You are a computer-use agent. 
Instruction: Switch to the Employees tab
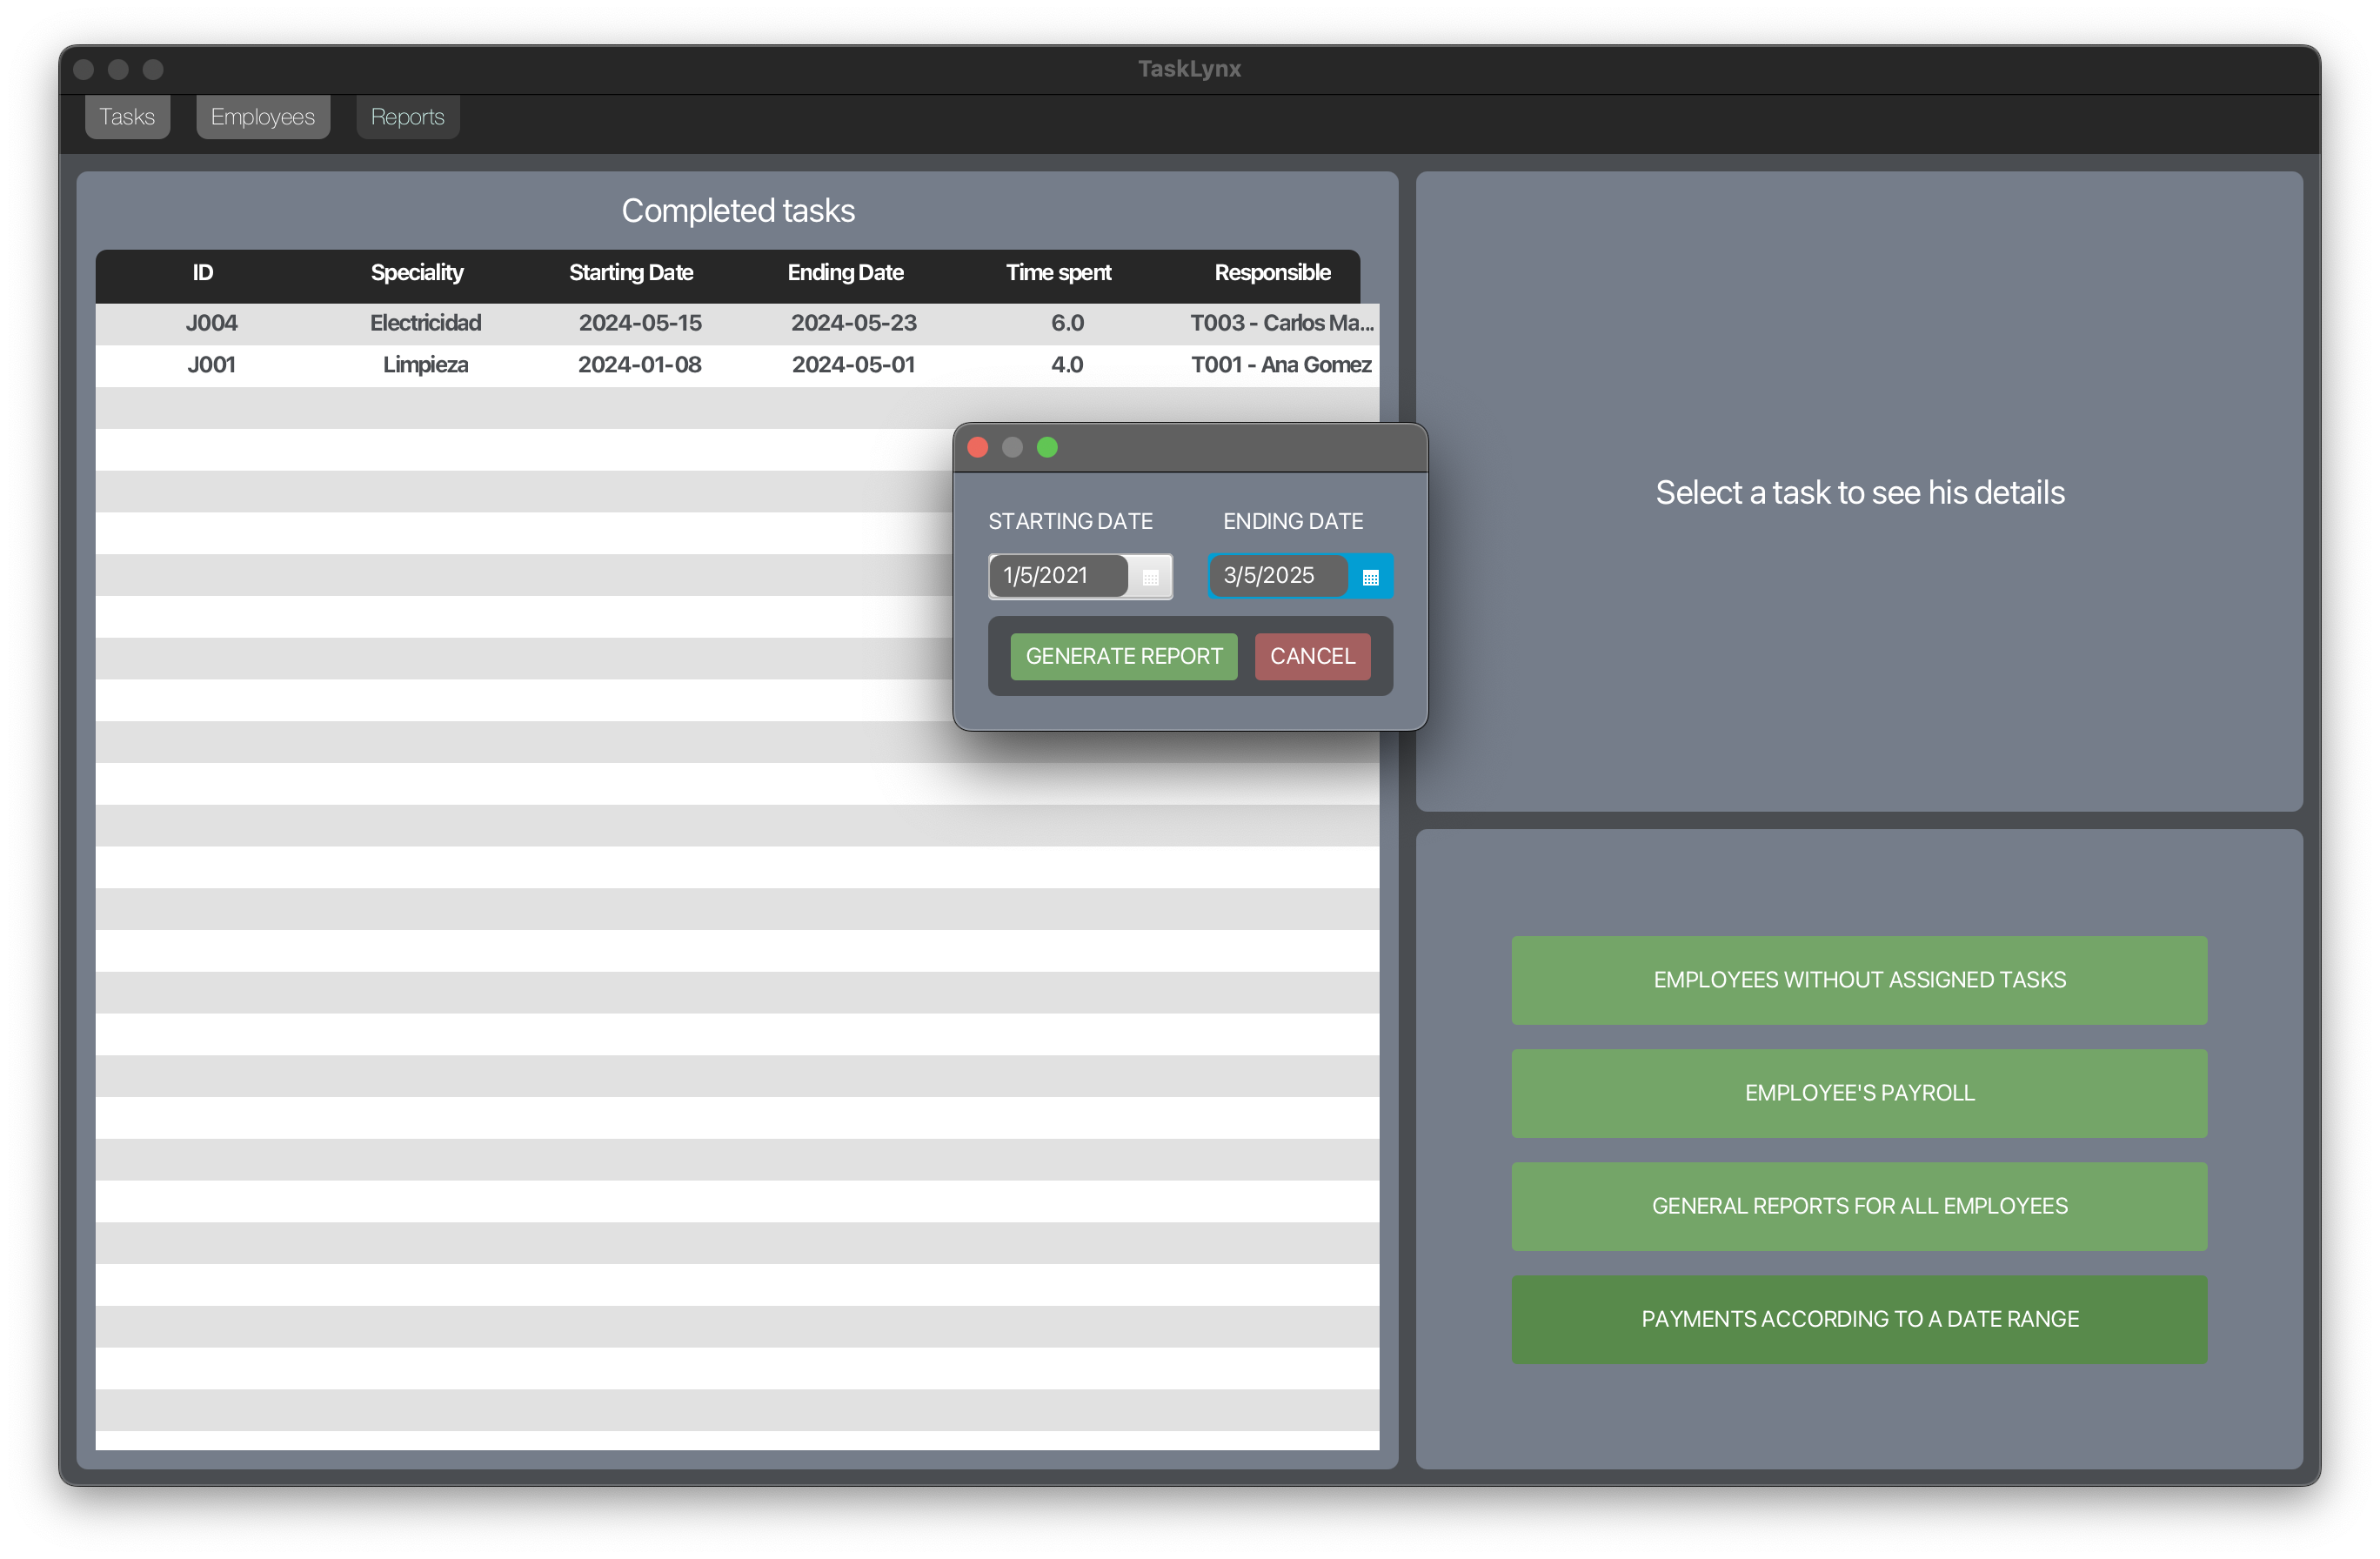tap(263, 117)
